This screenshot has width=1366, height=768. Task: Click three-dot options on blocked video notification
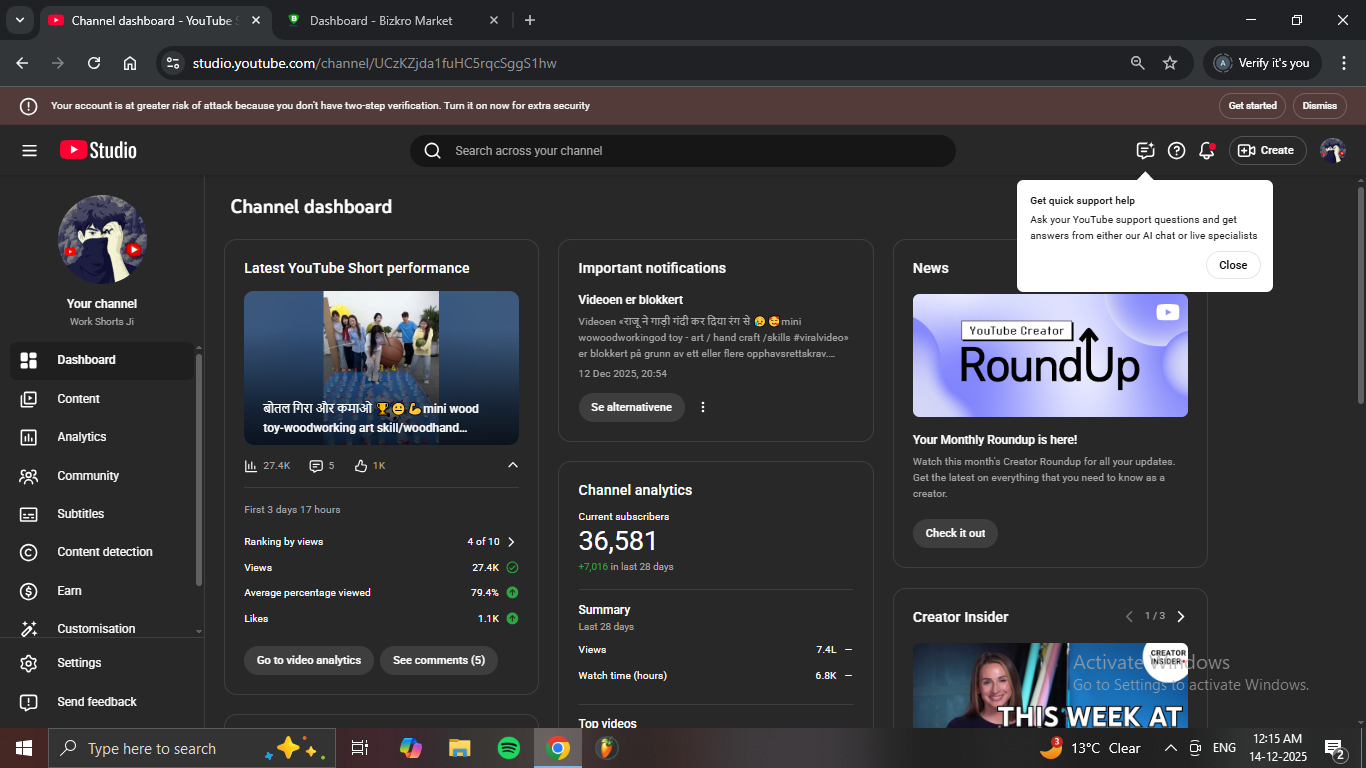click(703, 407)
